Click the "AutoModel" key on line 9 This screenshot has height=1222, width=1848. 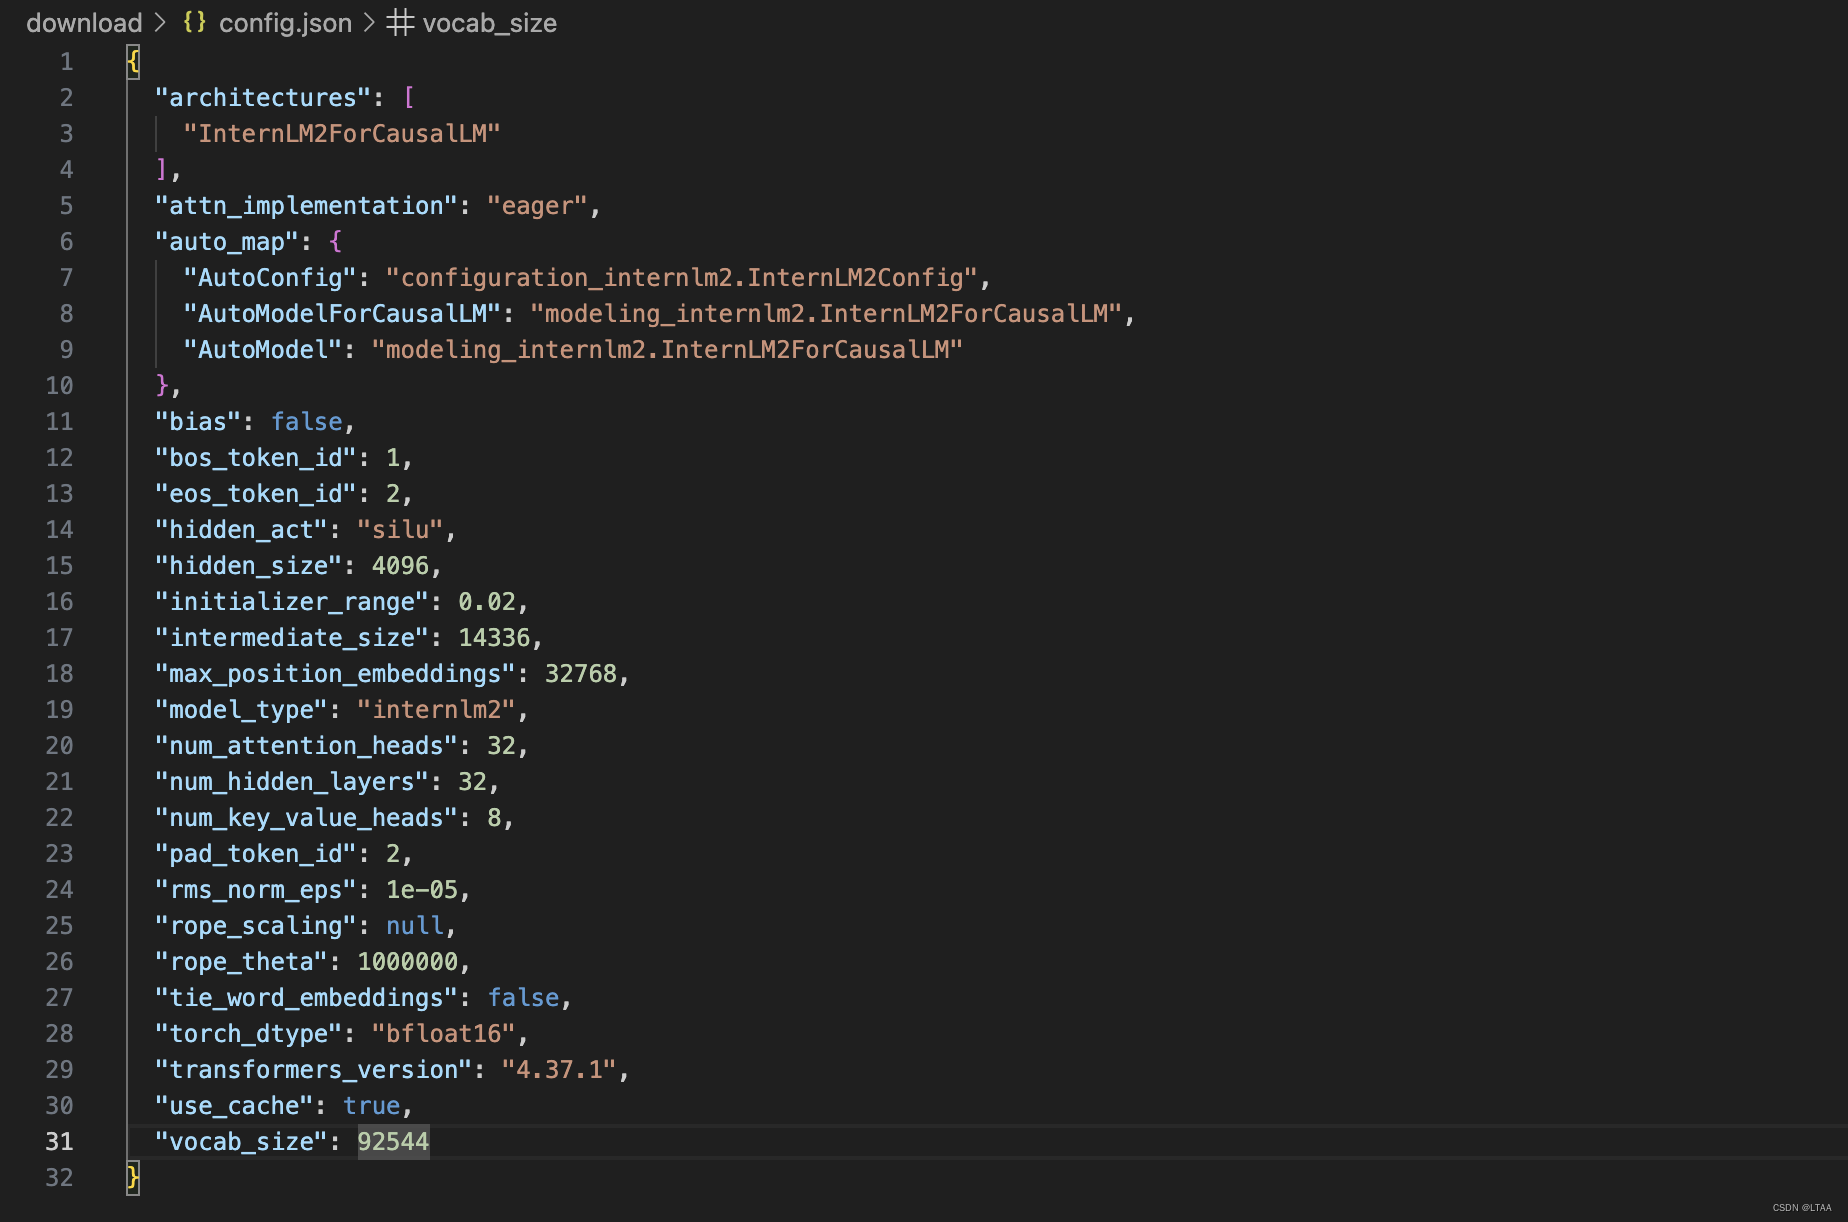[263, 350]
